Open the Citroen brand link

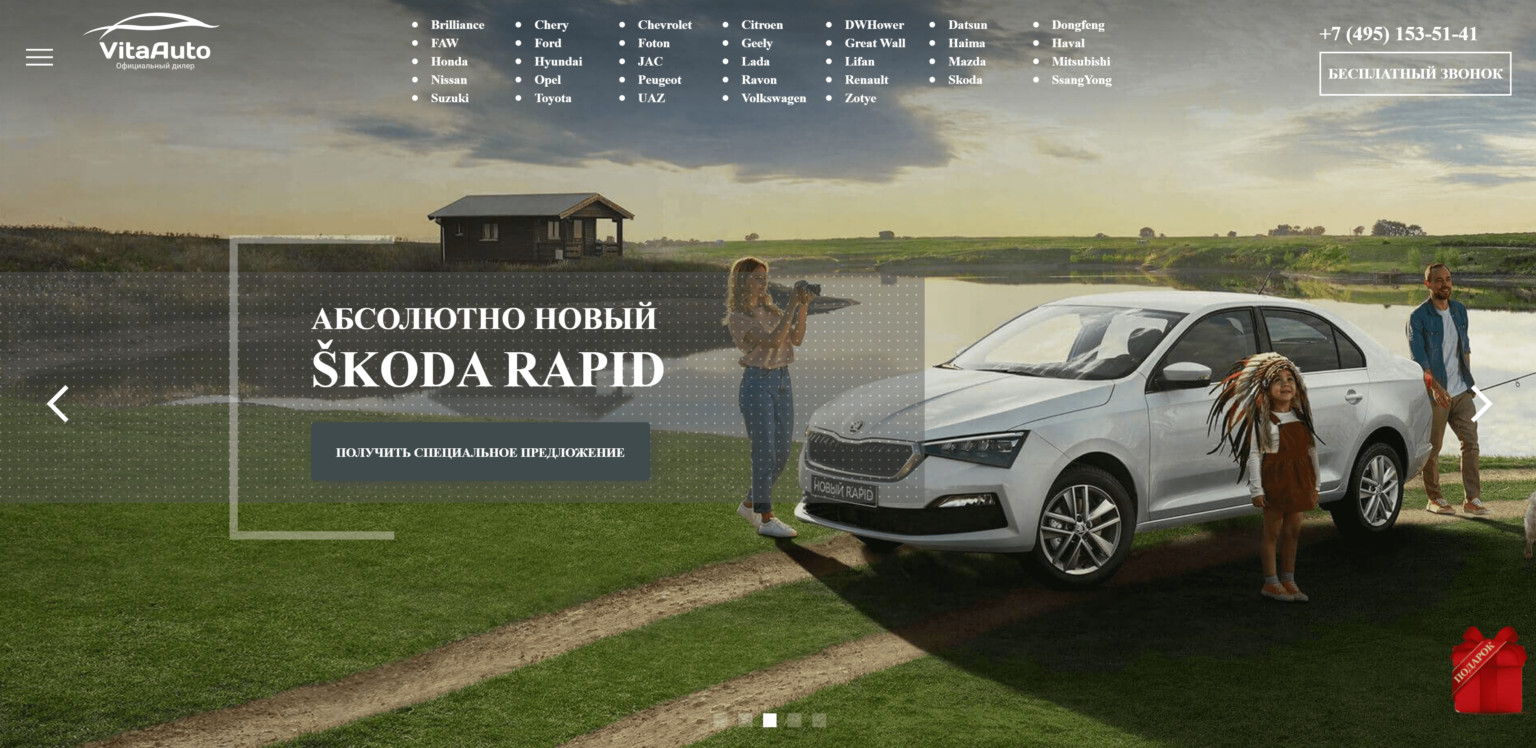click(762, 25)
